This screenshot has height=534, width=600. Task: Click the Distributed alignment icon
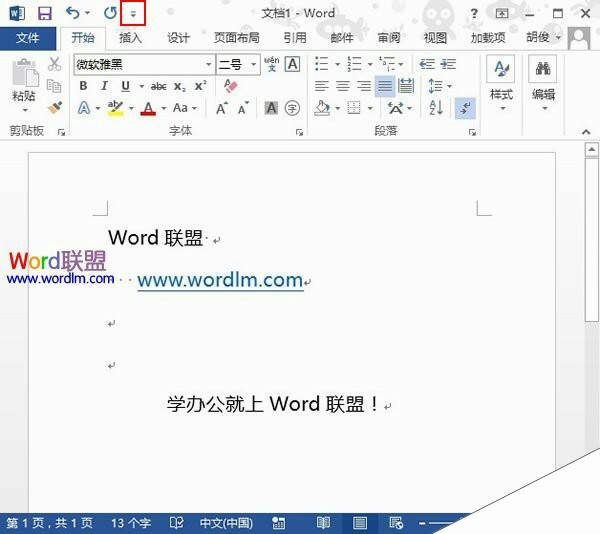[x=406, y=86]
